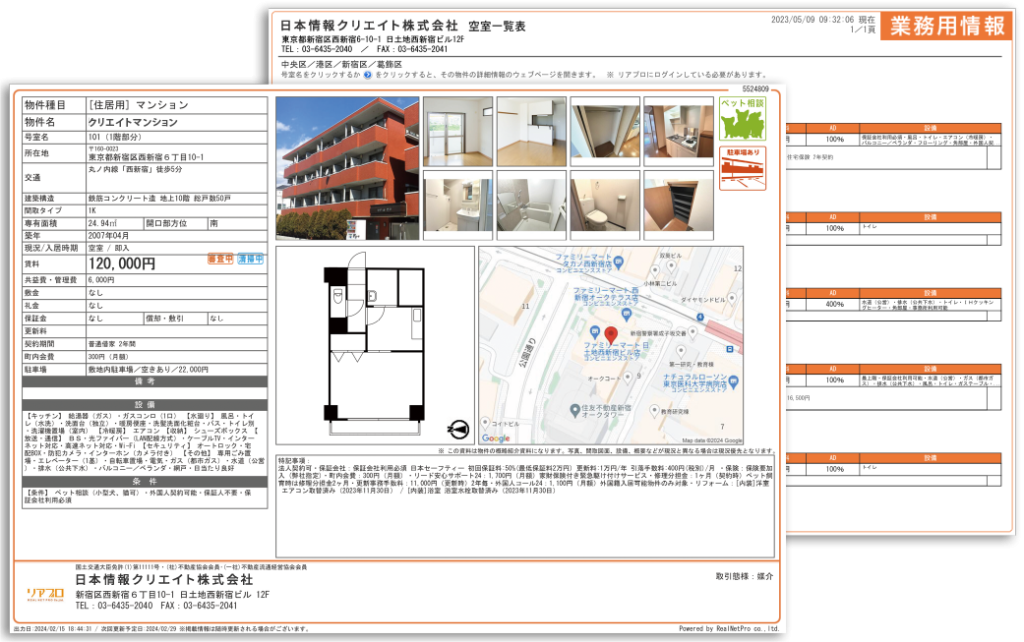Click the red map location pin

[x=611, y=335]
